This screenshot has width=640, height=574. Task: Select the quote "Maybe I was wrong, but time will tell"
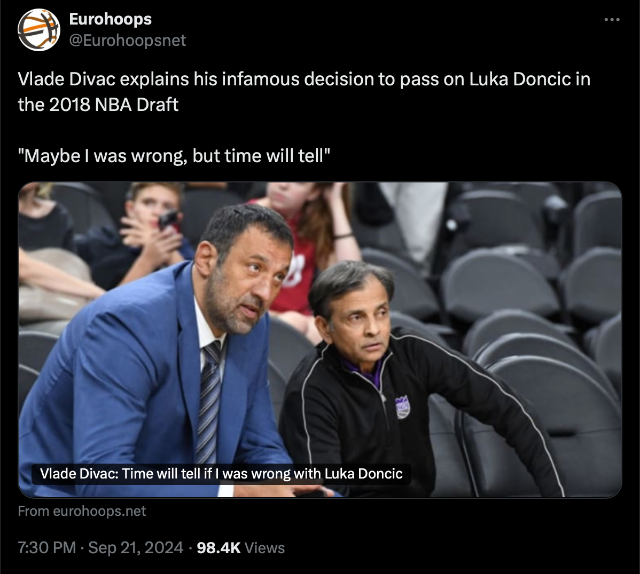(x=174, y=156)
